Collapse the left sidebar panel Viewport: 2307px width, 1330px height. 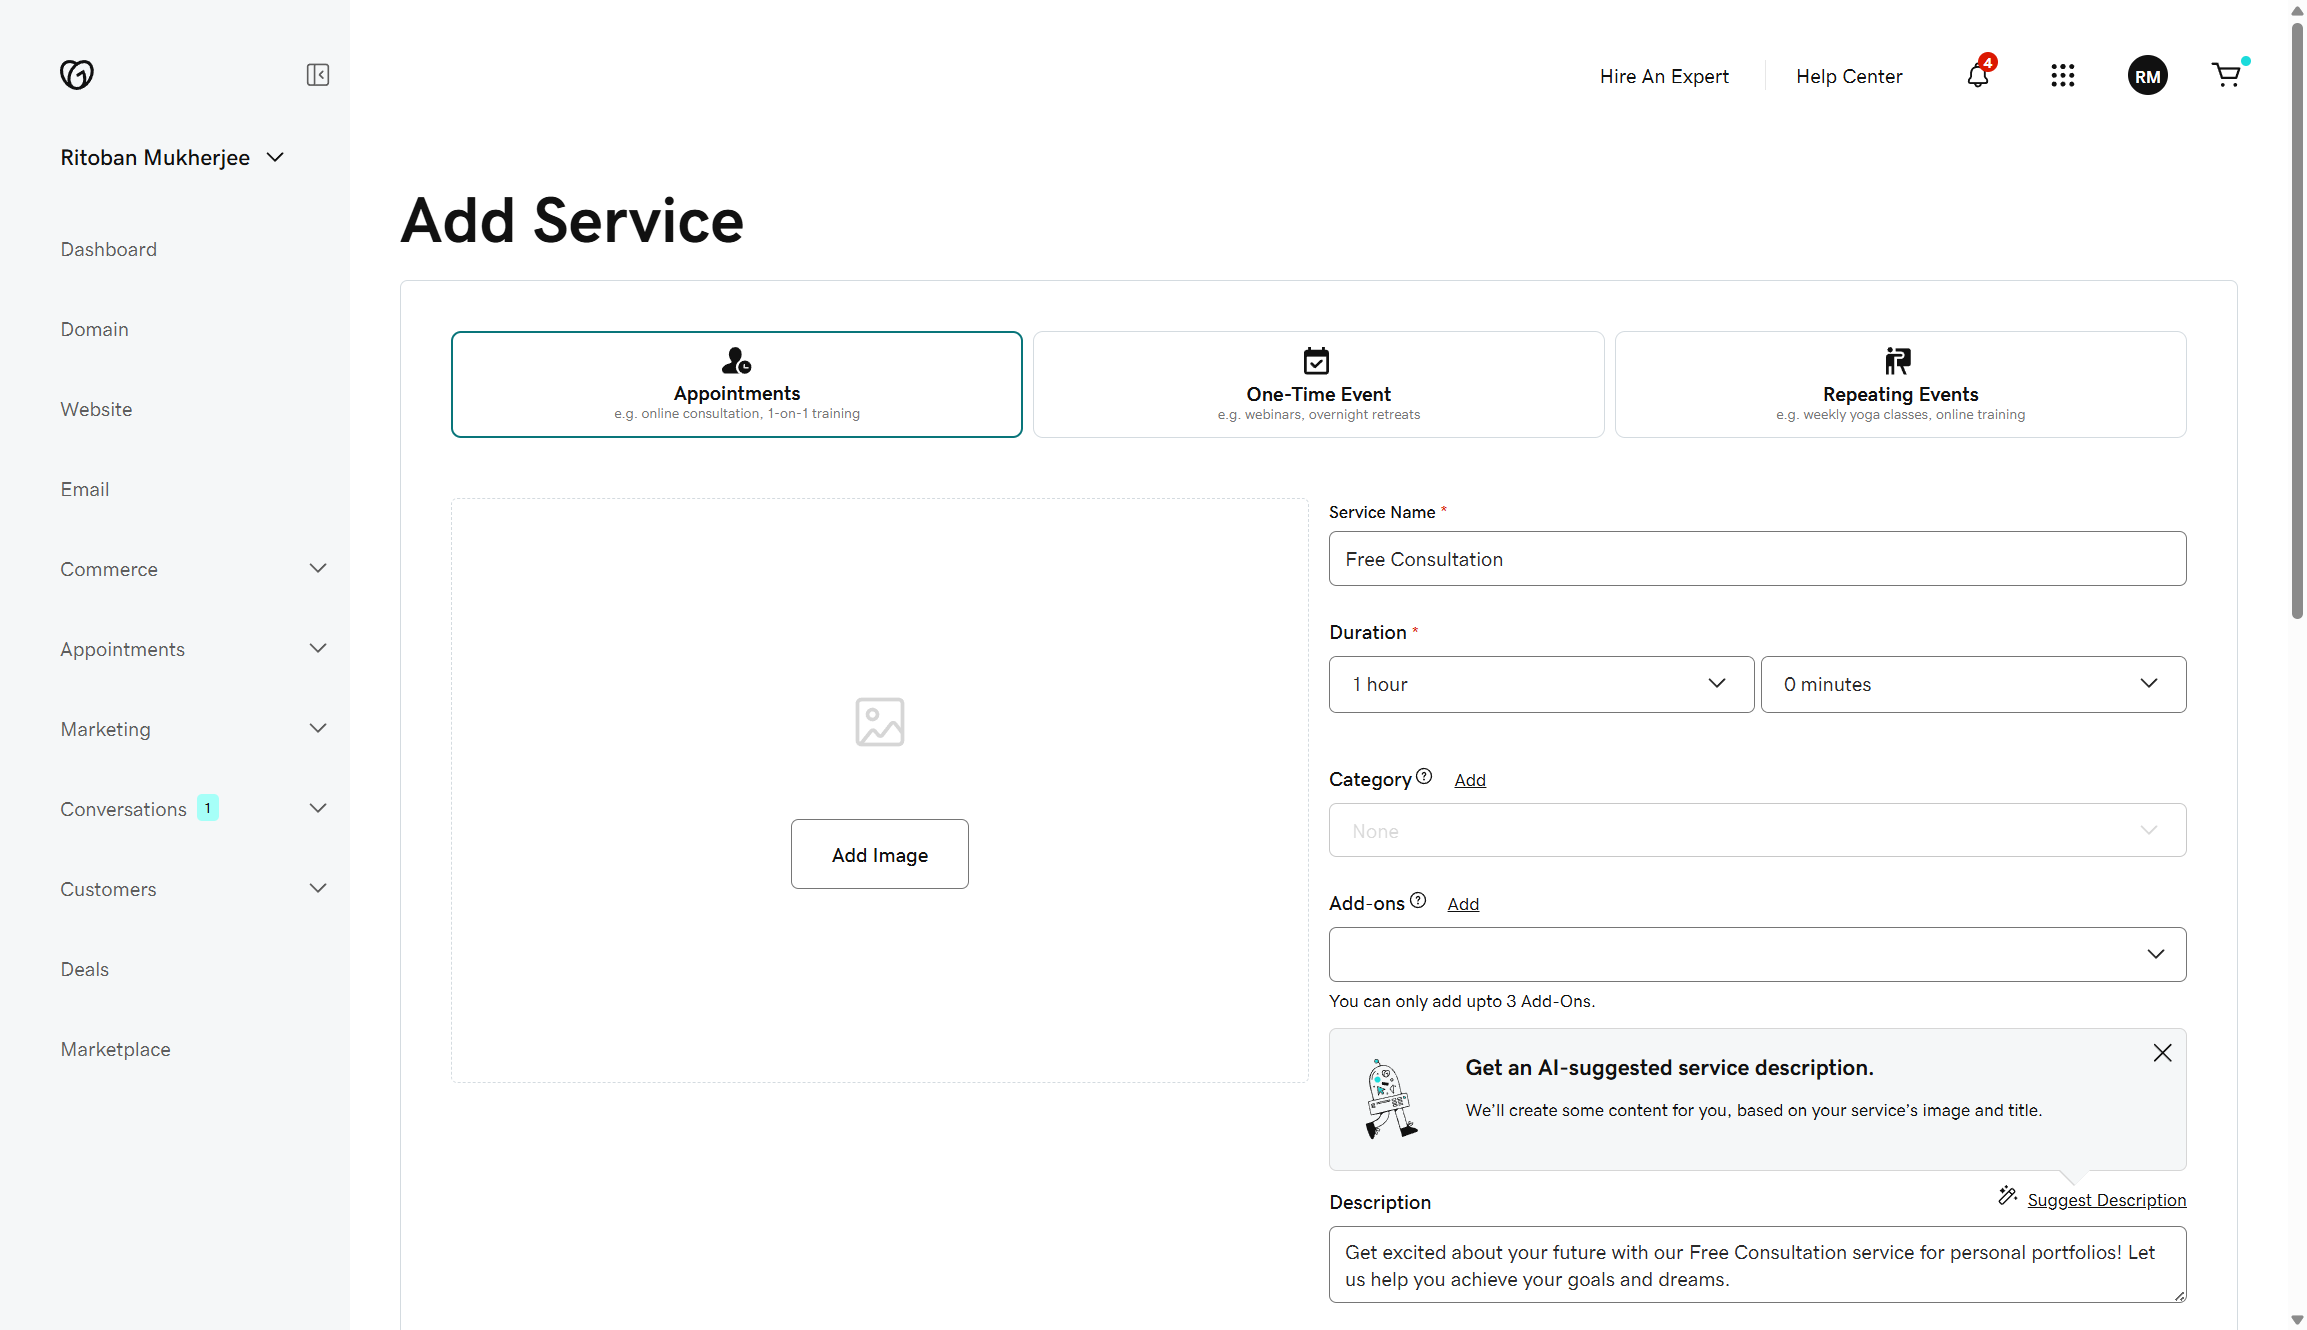coord(317,74)
